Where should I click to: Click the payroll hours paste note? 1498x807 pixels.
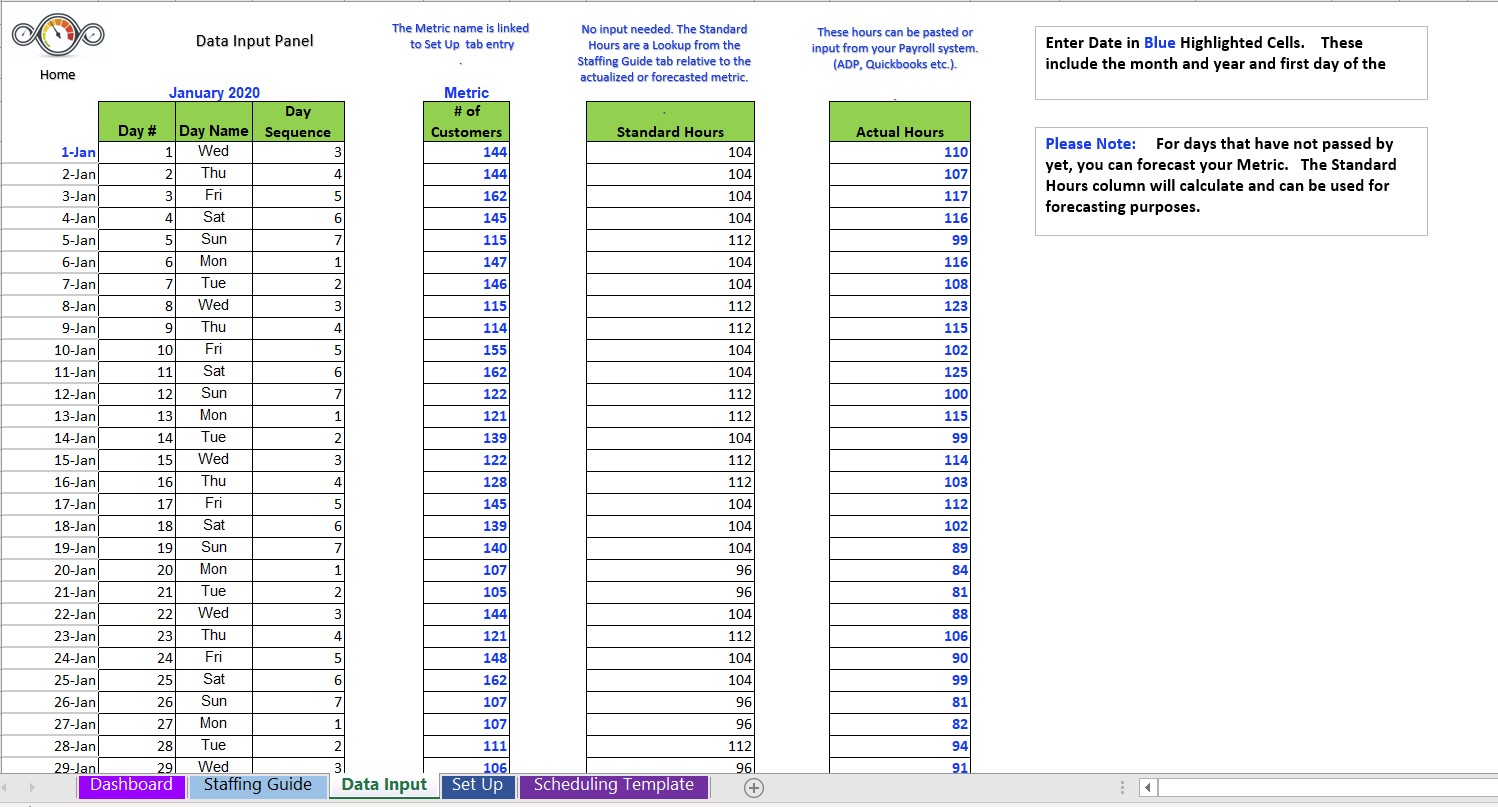(x=895, y=48)
